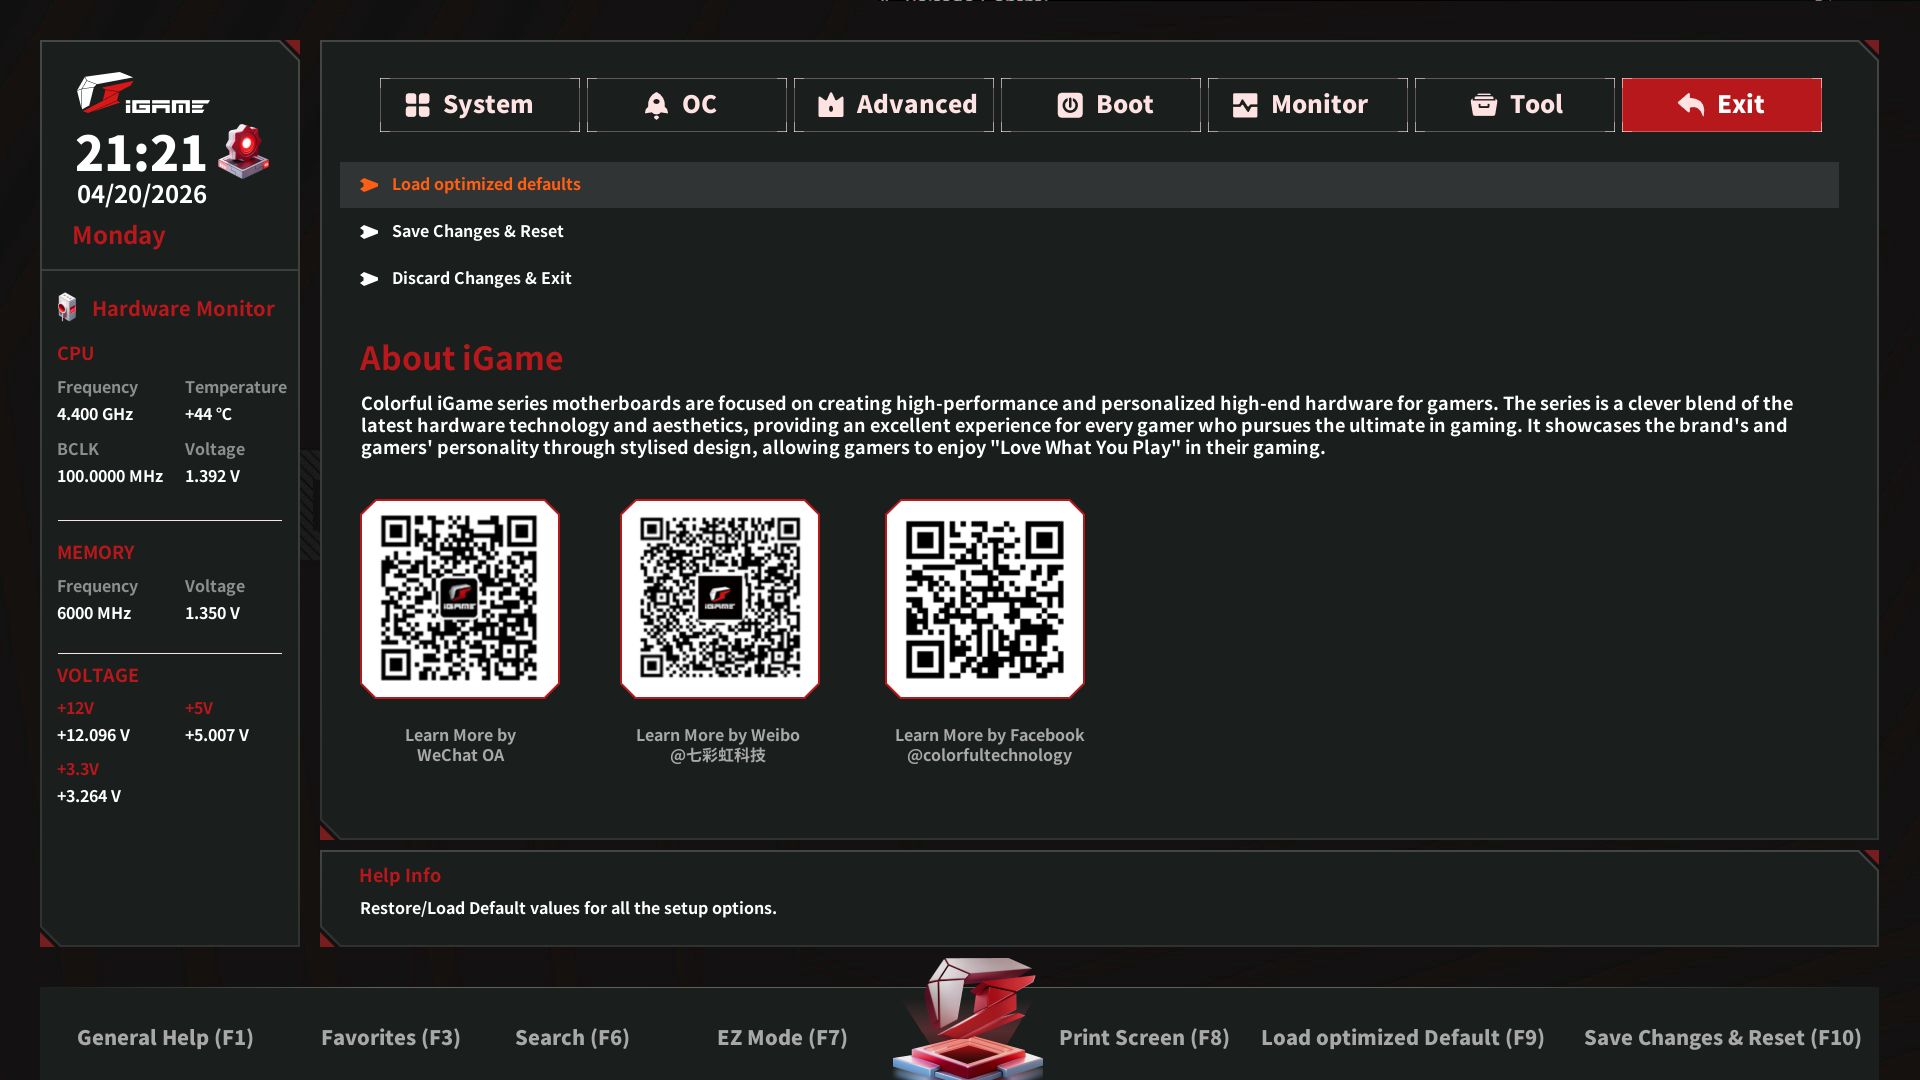Take a Print Screen (F8)
Screen dimensions: 1920x1080
point(1144,1038)
